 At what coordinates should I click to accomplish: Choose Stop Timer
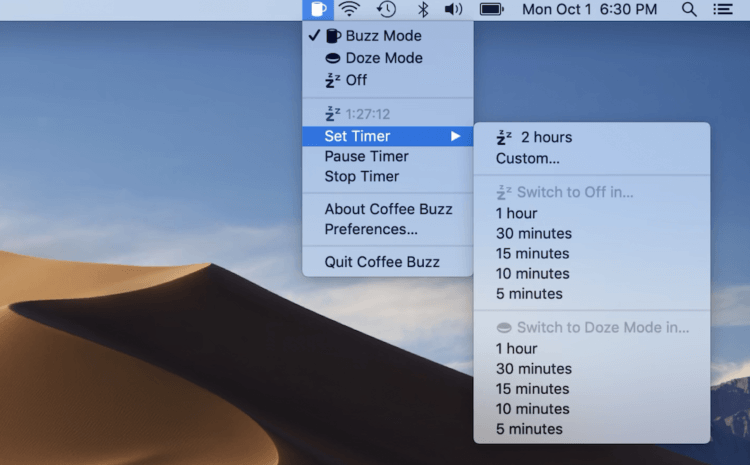tap(388, 177)
